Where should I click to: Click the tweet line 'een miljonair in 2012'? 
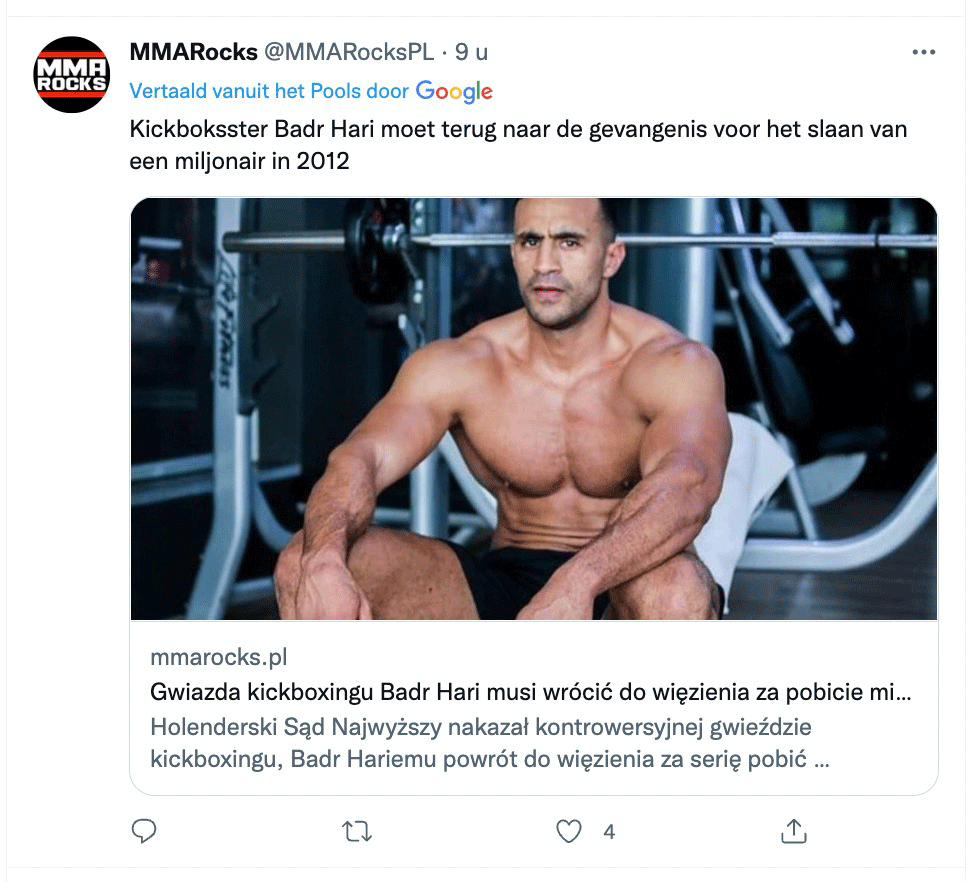[240, 161]
